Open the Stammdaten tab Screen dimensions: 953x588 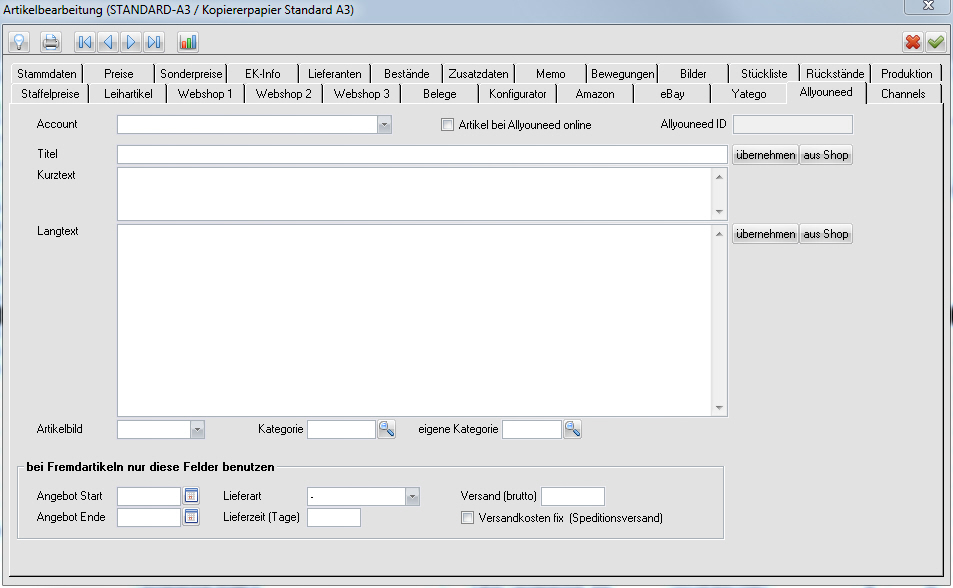[x=46, y=74]
